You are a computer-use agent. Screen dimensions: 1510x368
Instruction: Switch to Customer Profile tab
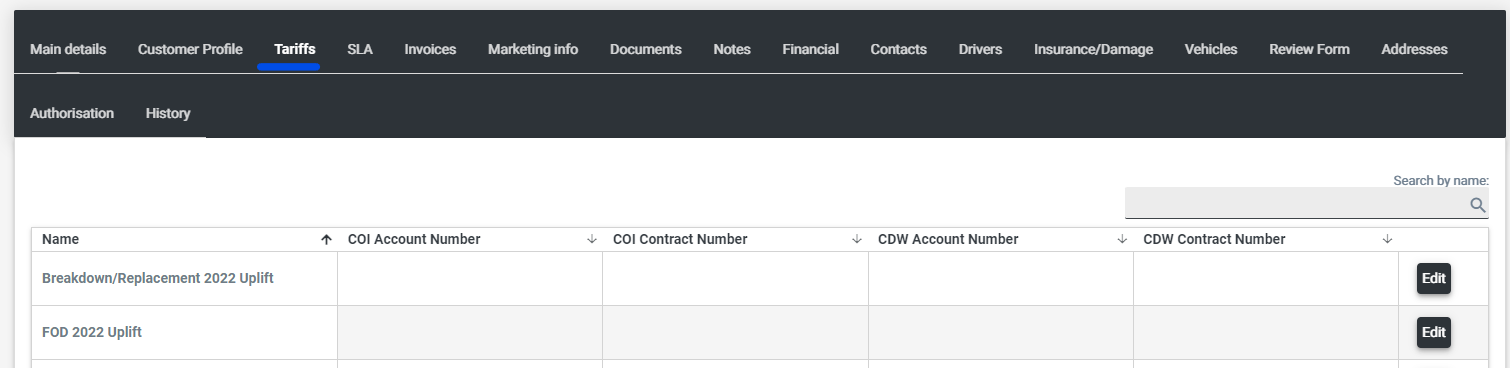pyautogui.click(x=190, y=49)
